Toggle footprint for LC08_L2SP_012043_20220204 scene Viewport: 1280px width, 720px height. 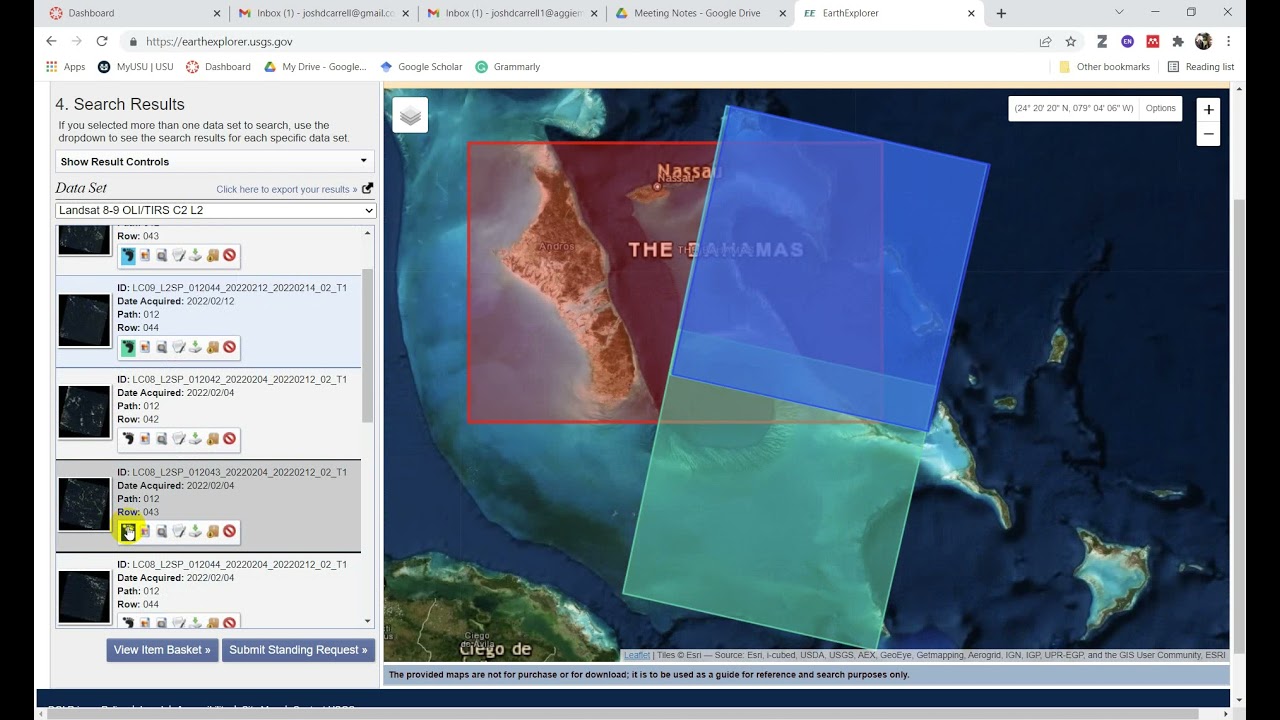pos(128,531)
